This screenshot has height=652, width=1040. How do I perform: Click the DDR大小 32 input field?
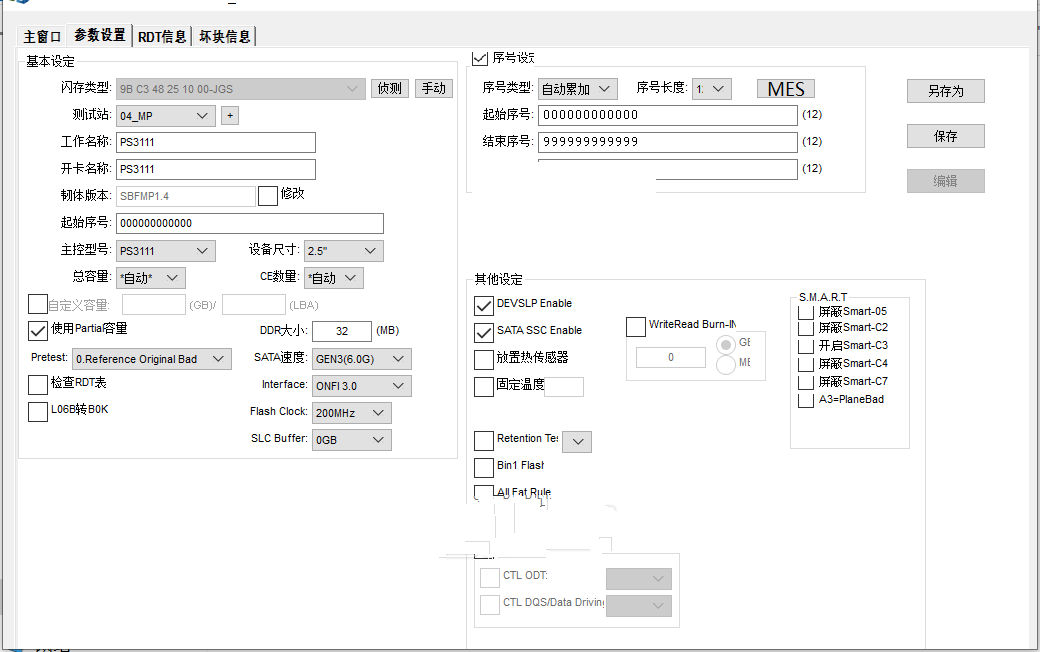click(342, 331)
